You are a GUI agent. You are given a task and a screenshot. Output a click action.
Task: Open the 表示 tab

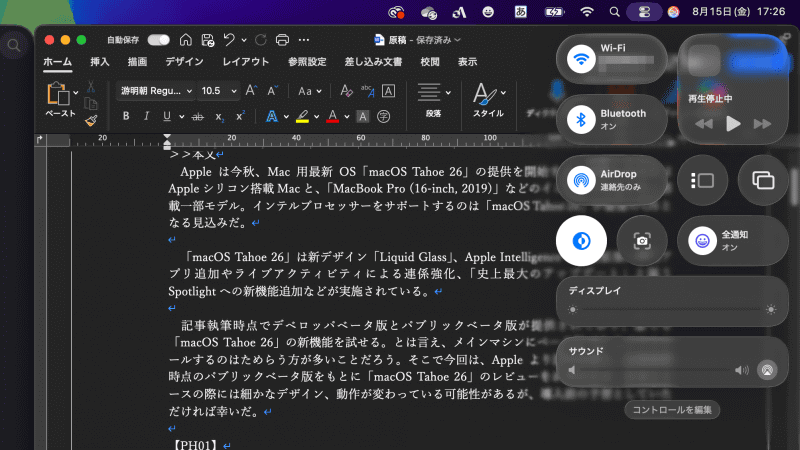(x=467, y=62)
